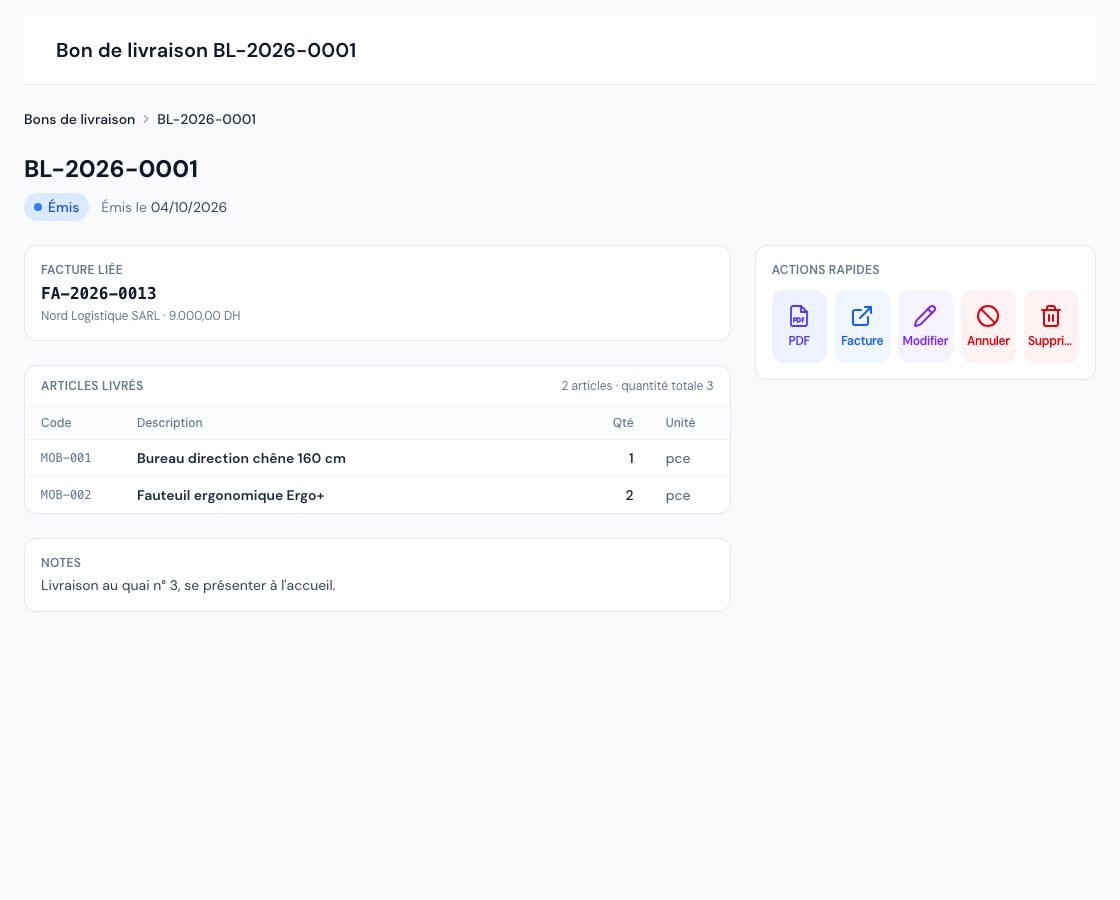
Task: Go back to Bons de livraison breadcrumb
Action: [79, 119]
